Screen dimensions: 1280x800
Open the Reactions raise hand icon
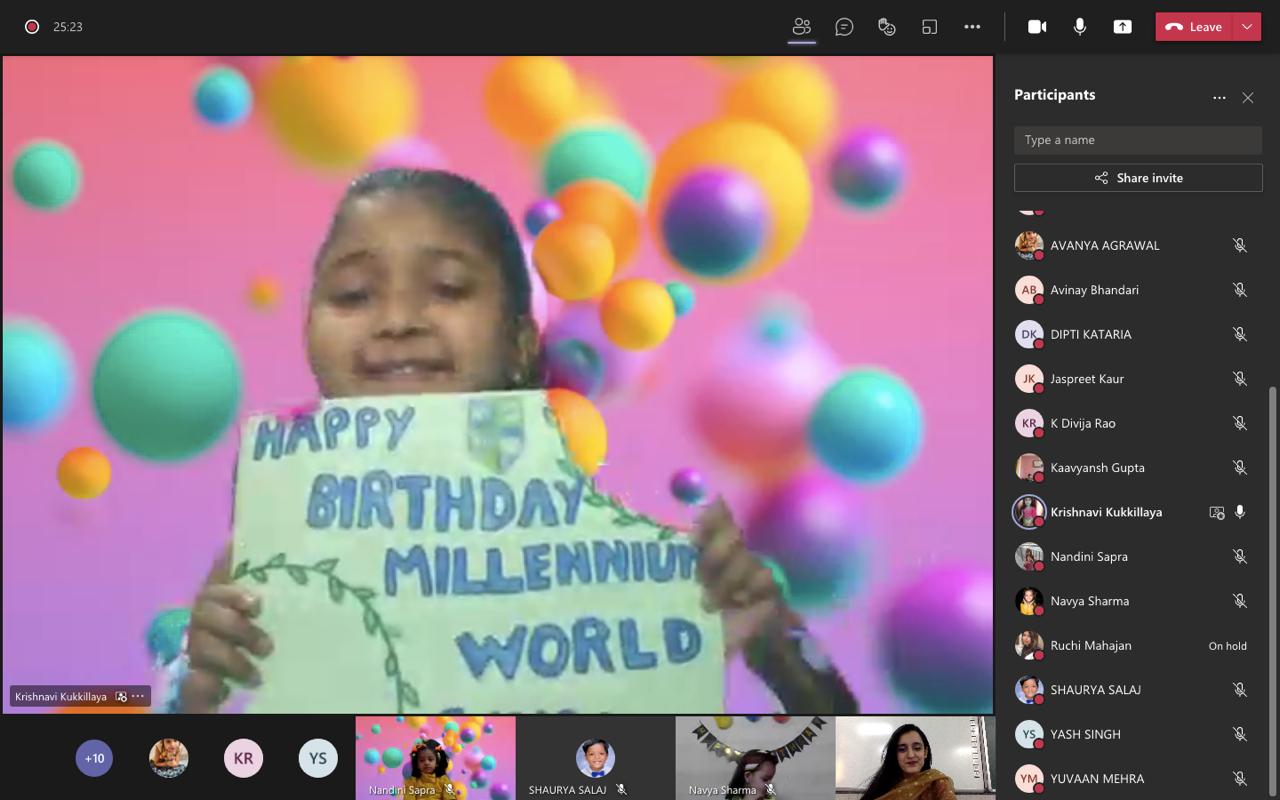click(886, 27)
